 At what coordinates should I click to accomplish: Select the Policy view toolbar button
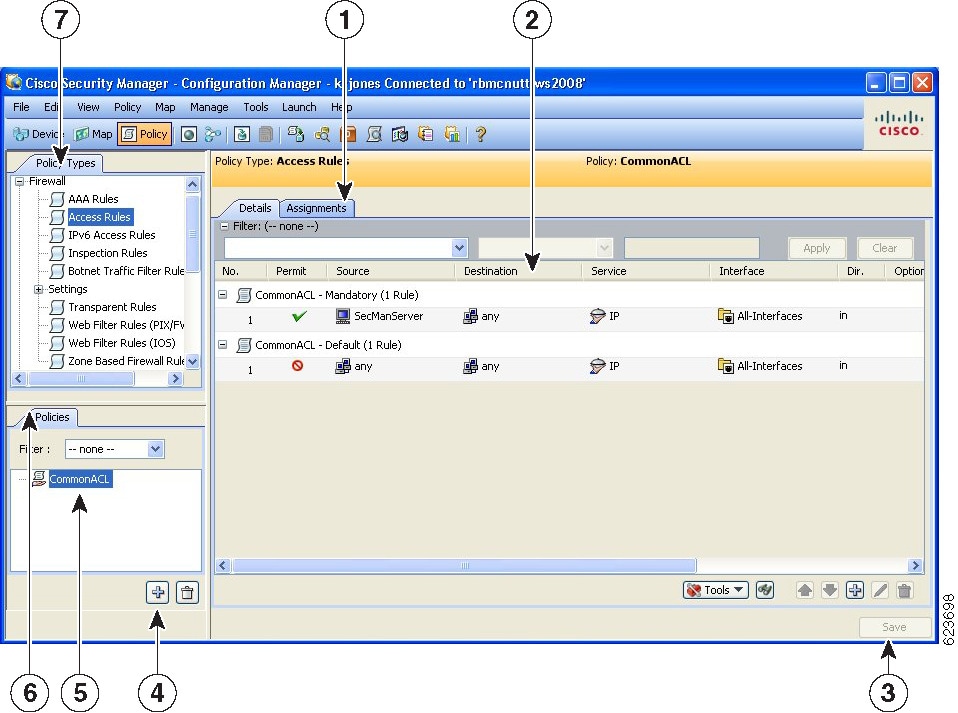tap(145, 134)
